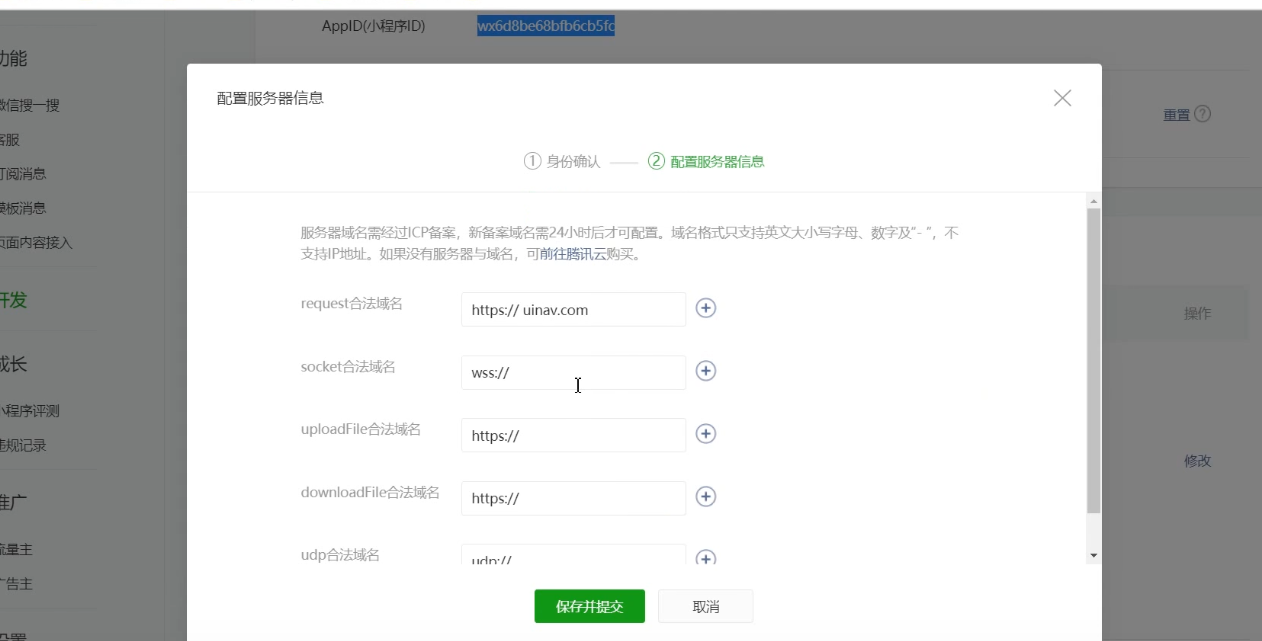Click the 保存并提交 button
Screen dimensions: 1262x641
[589, 606]
